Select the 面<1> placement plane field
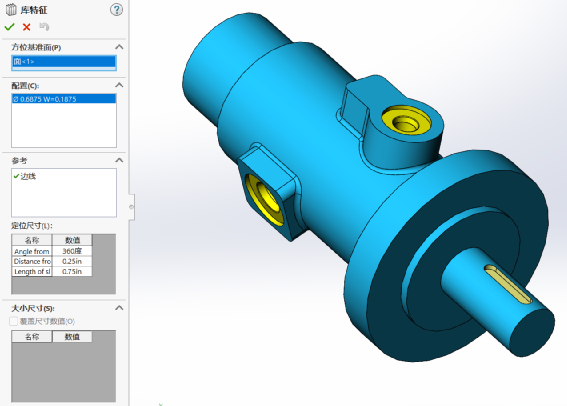Screen dimensions: 567x406 (x=64, y=62)
